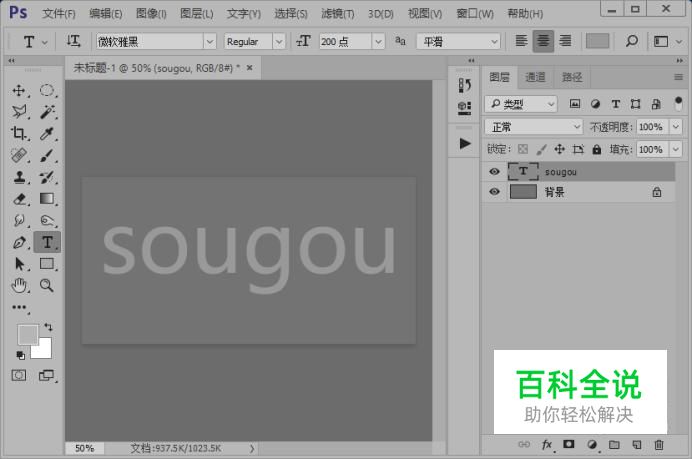Screen dimensions: 692x459
Task: Open the background color picker
Action: pyautogui.click(x=44, y=350)
